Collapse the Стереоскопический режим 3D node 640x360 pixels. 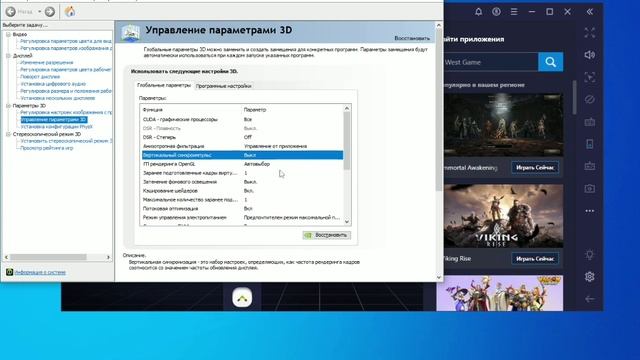point(8,134)
